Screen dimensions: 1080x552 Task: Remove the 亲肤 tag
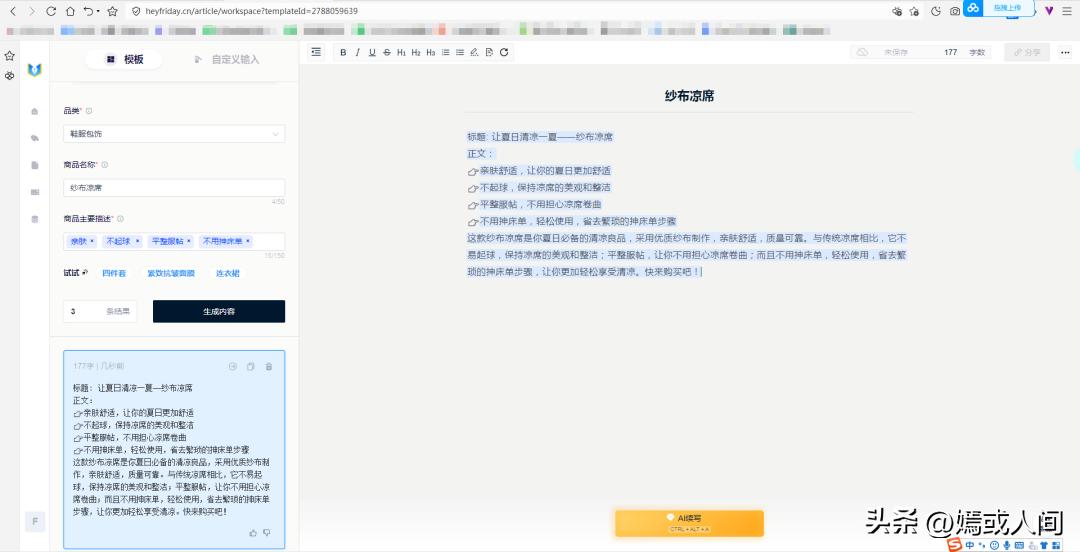coord(92,241)
